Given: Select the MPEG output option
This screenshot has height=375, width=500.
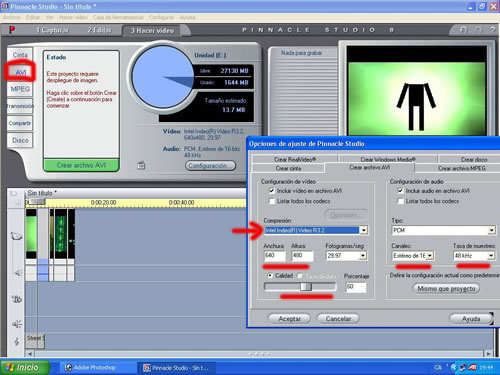Looking at the screenshot, I should click(20, 89).
